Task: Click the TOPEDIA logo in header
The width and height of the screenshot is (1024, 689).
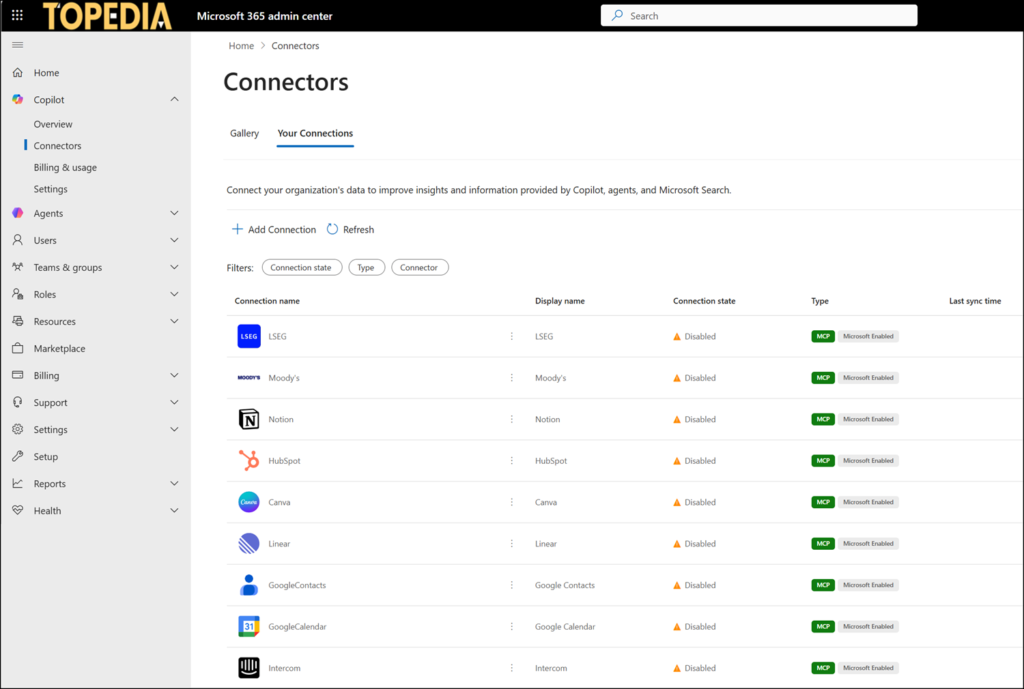Action: (x=107, y=16)
